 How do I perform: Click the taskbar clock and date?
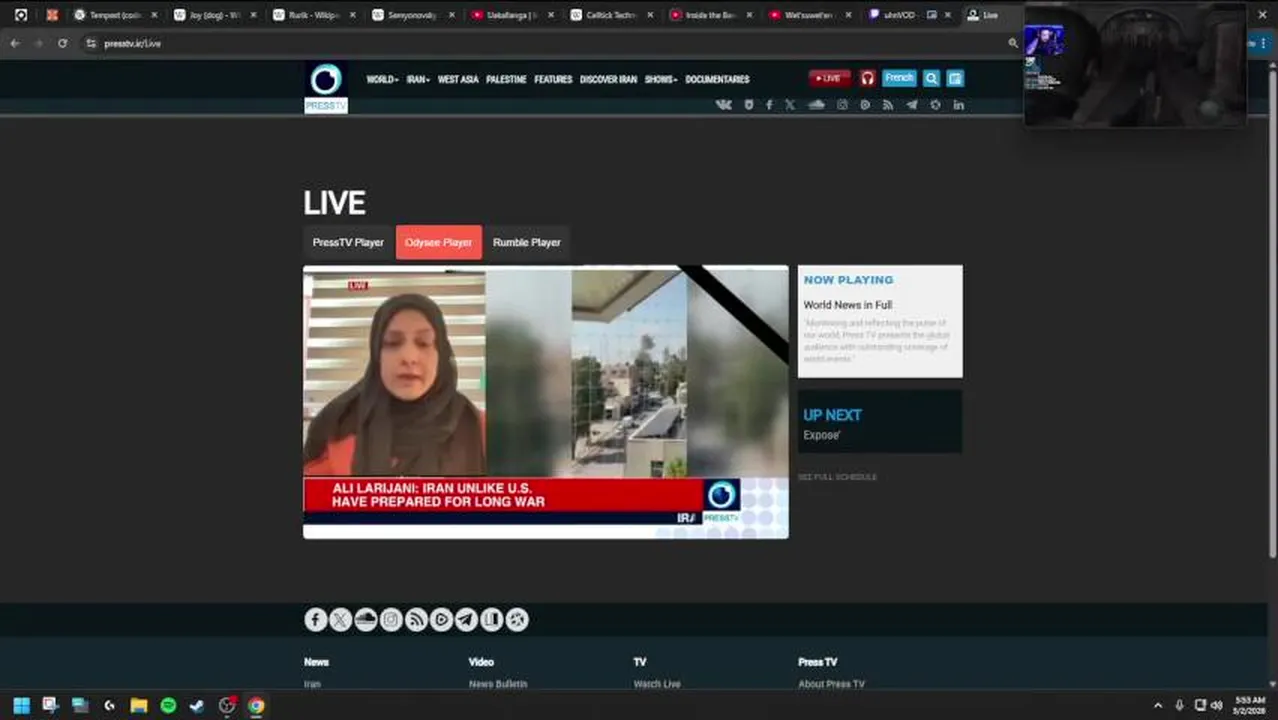point(1250,705)
